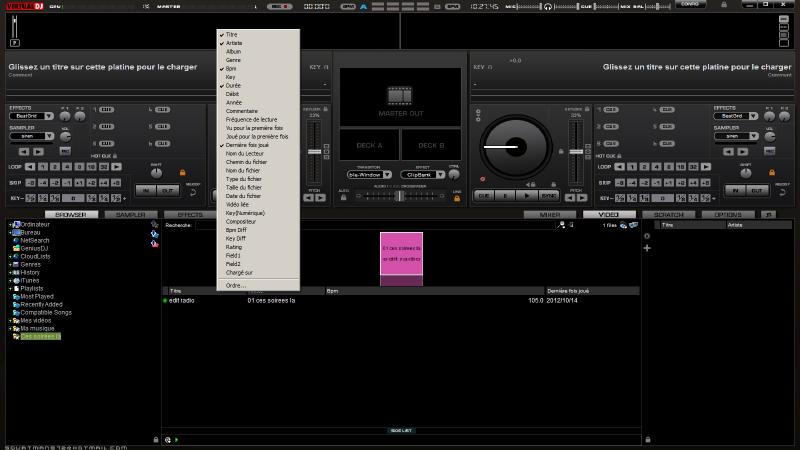
Task: Switch to the SAMPLER tab
Action: [x=130, y=214]
